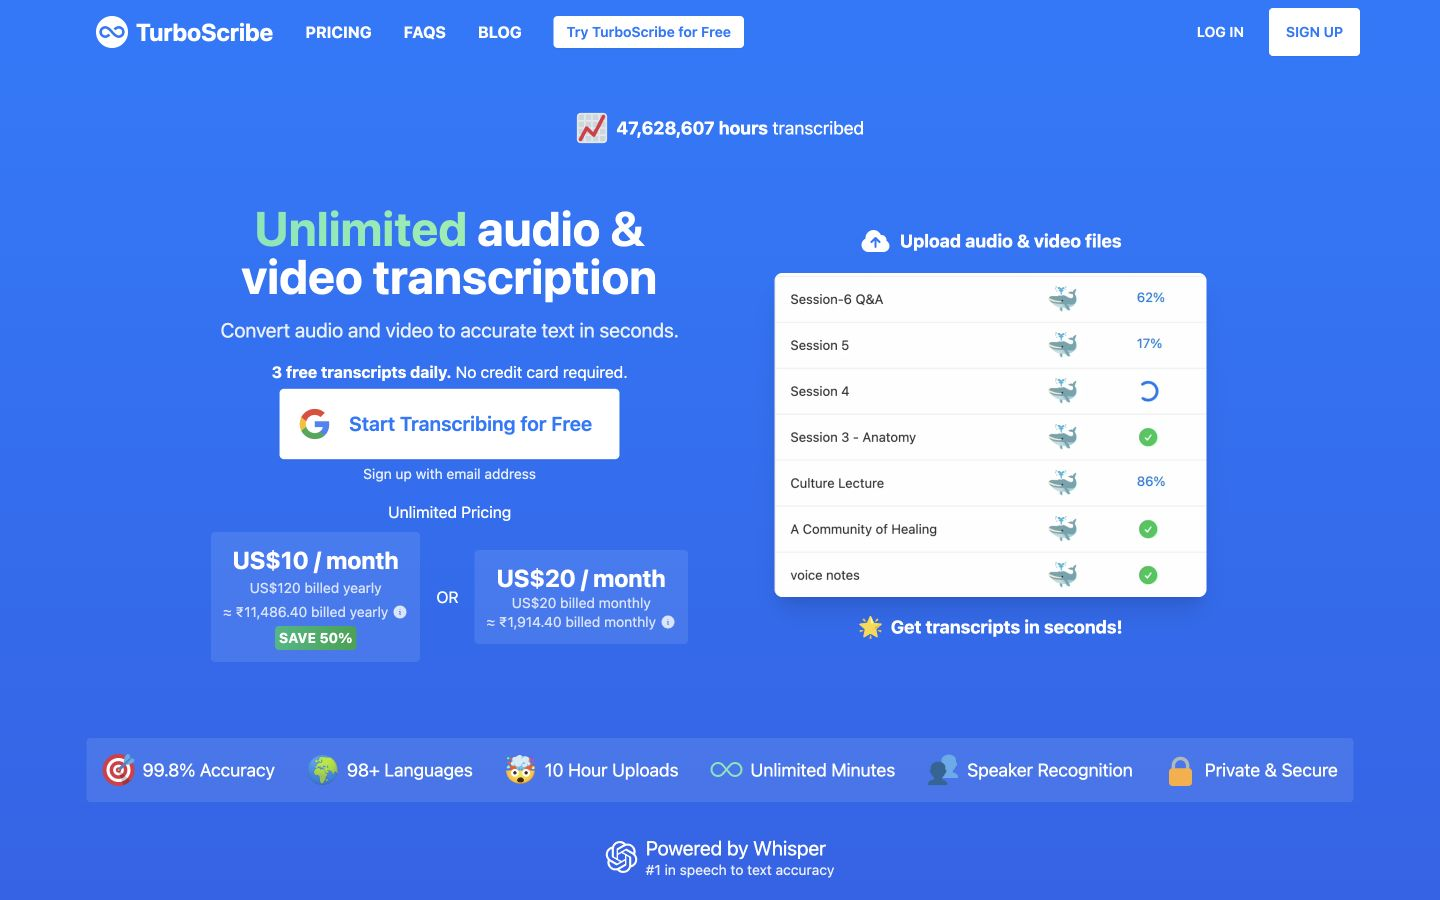Image resolution: width=1440 pixels, height=900 pixels.
Task: Click the SAVE 50% badge
Action: [315, 638]
